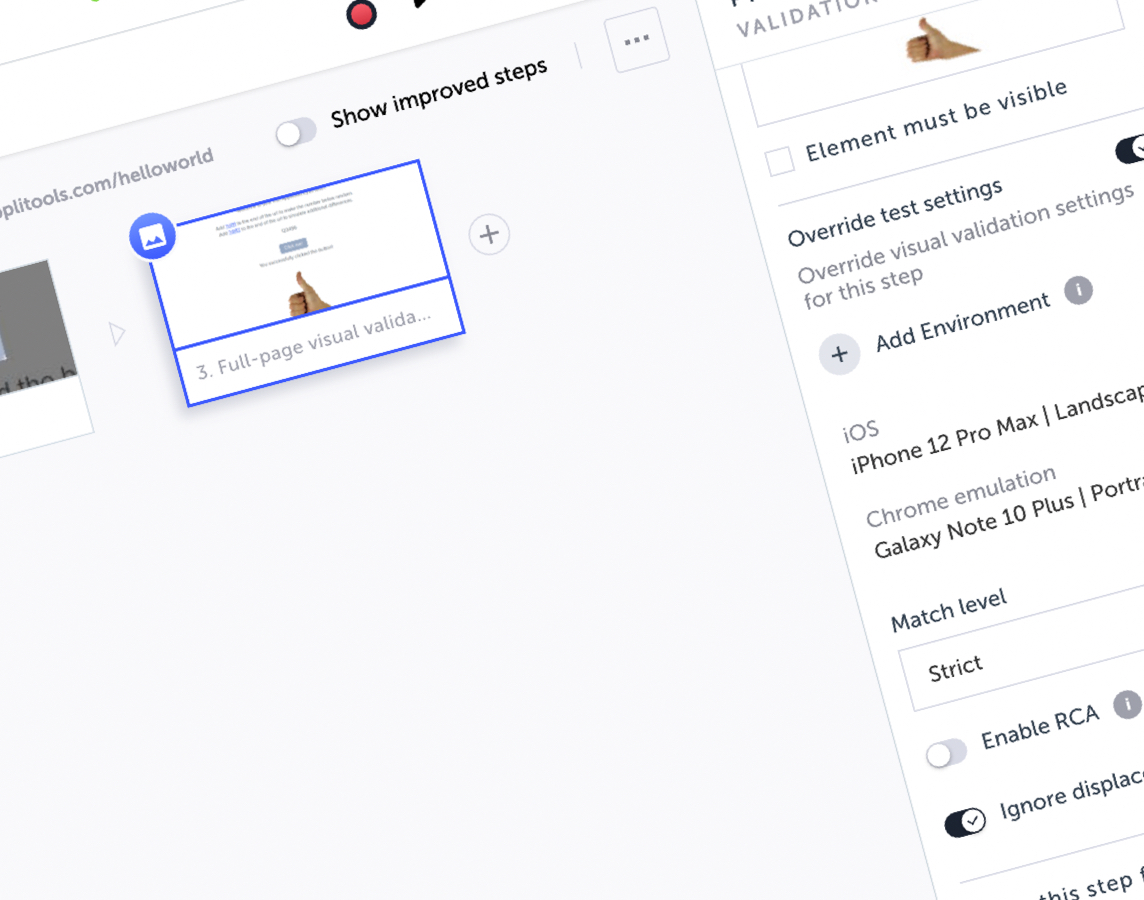Toggle the Enable RCA switch
Screen dimensions: 1144x900
click(x=946, y=753)
